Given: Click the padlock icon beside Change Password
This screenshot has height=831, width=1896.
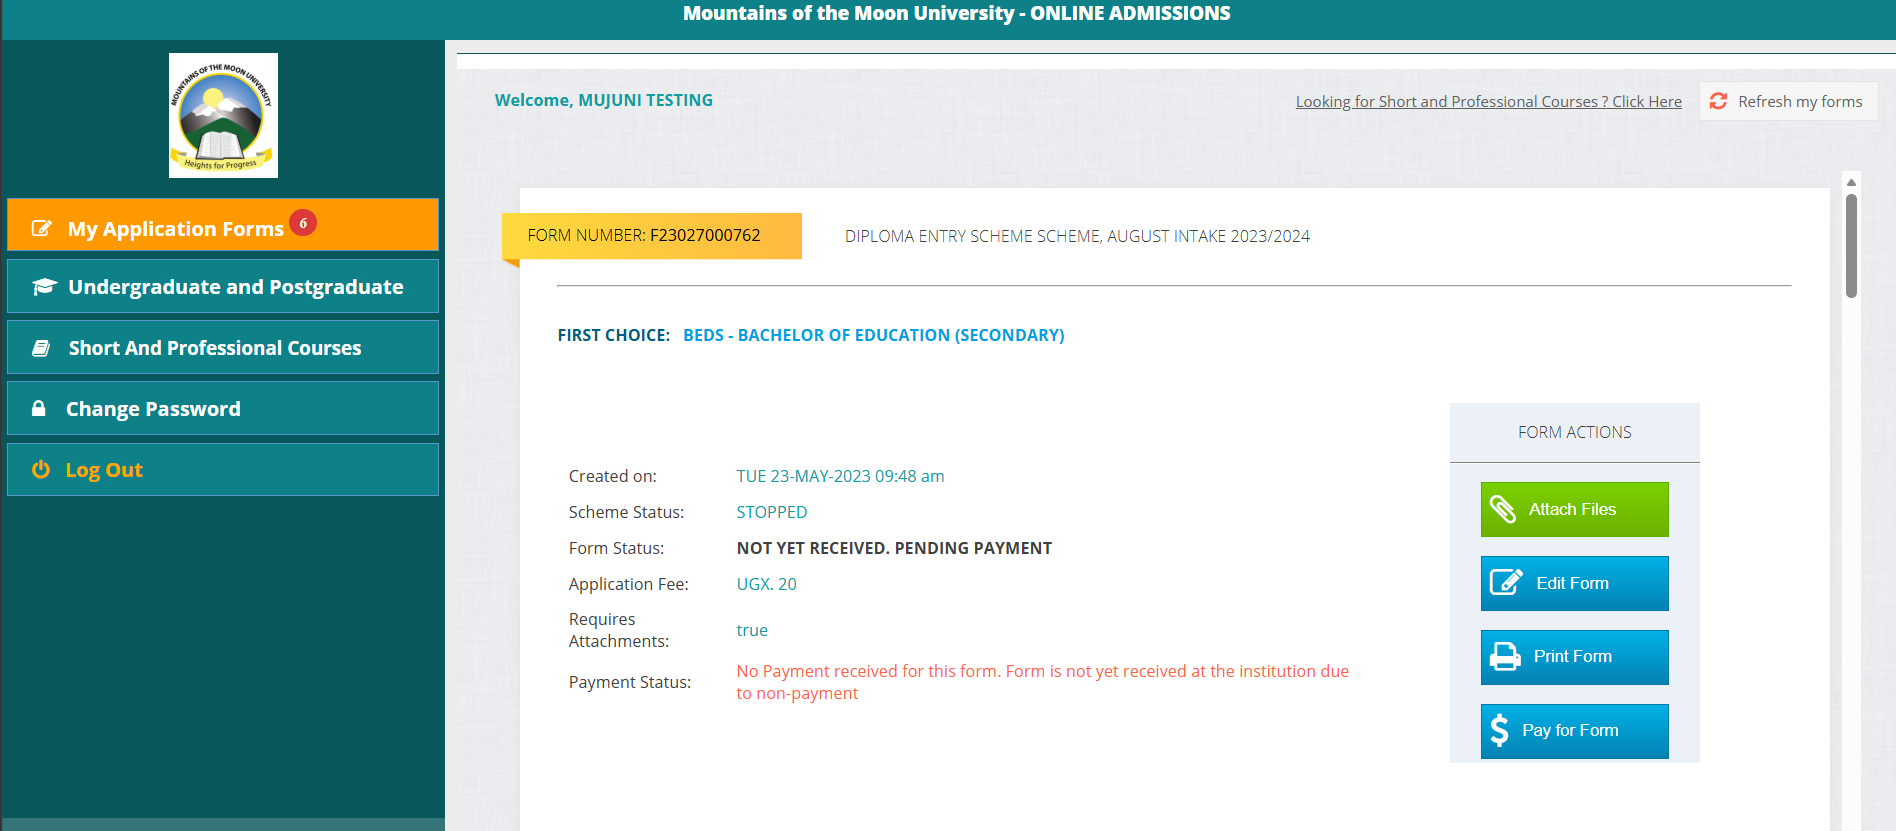Looking at the screenshot, I should 39,408.
